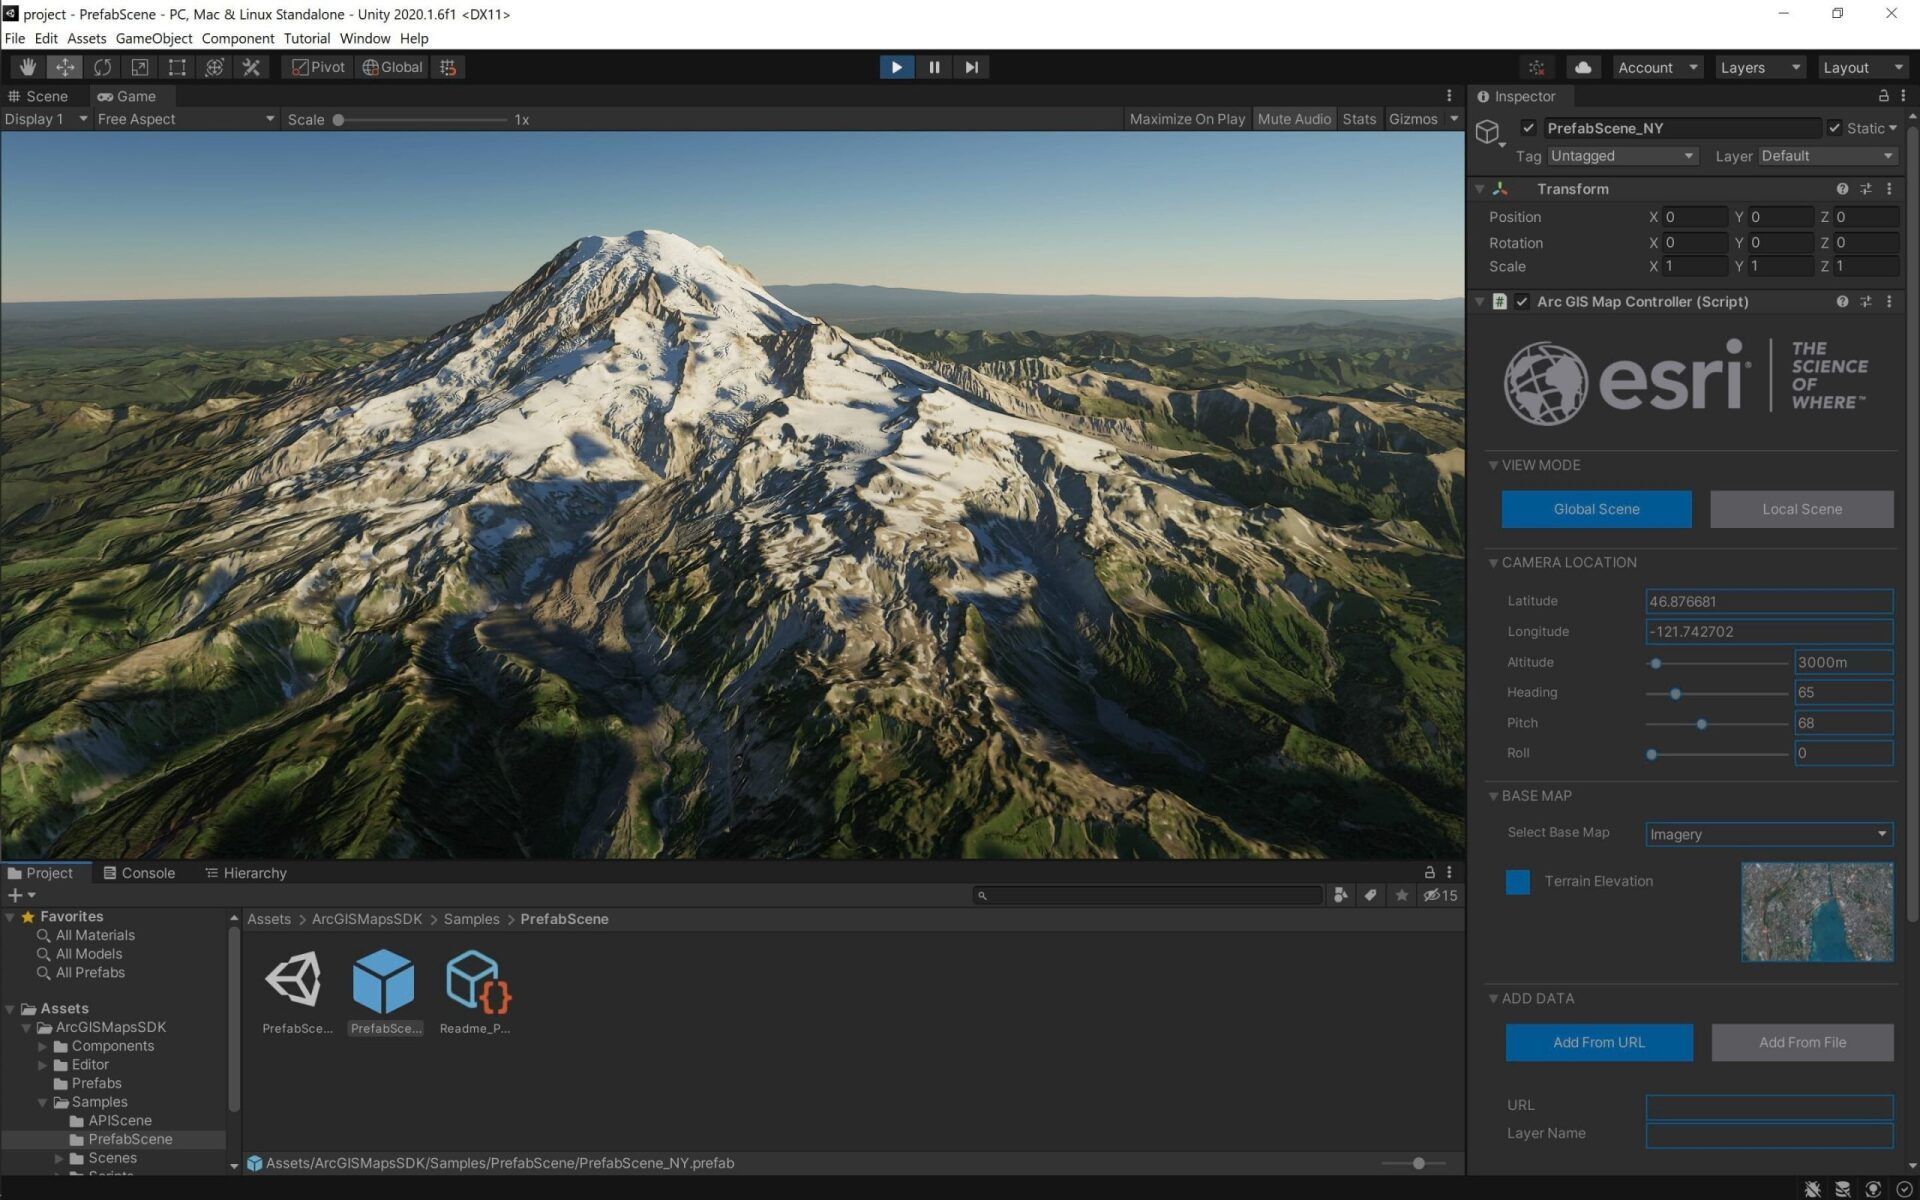Viewport: 1920px width, 1200px height.
Task: Enable Terrain Elevation checkbox
Action: (x=1517, y=882)
